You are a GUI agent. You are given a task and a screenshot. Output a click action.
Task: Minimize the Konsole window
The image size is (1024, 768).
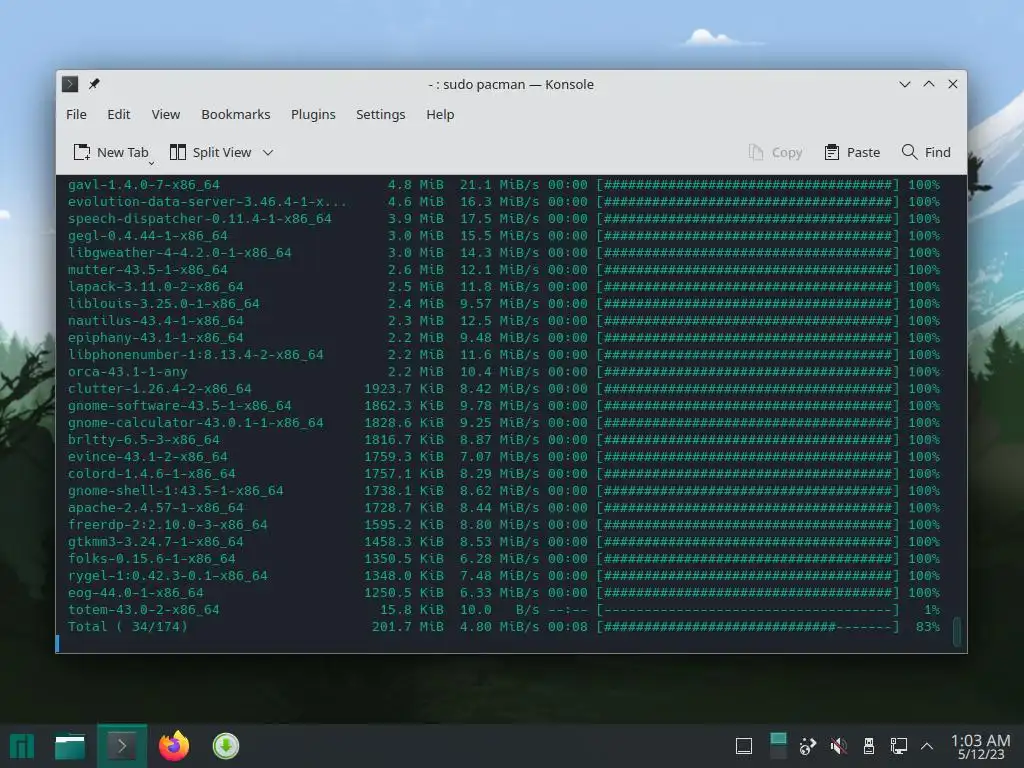pos(904,84)
